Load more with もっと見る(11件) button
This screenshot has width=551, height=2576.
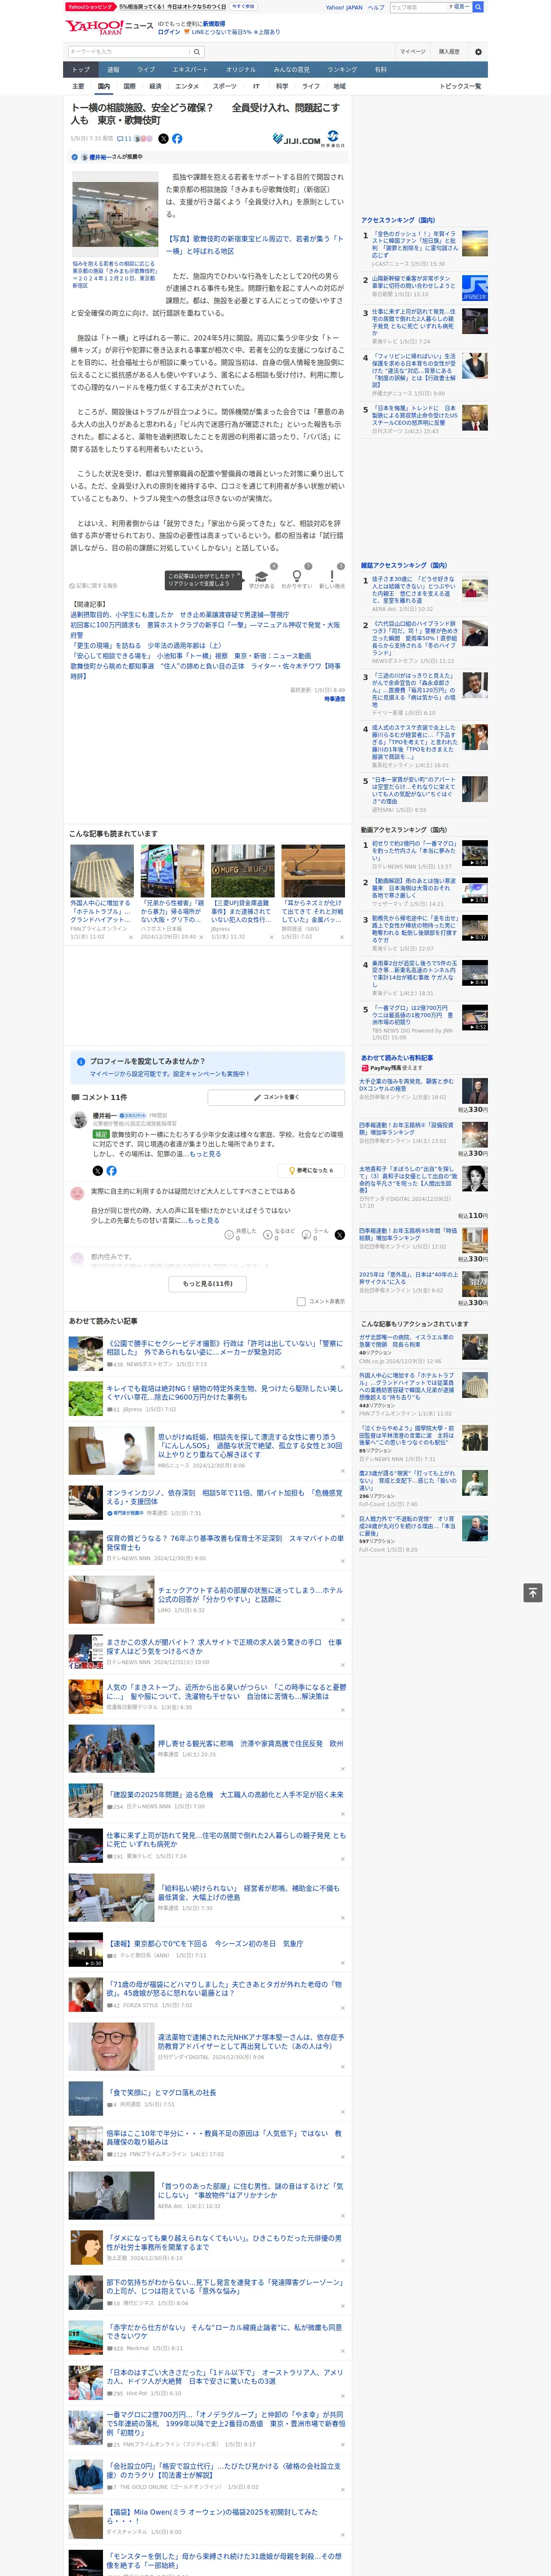pyautogui.click(x=208, y=1284)
